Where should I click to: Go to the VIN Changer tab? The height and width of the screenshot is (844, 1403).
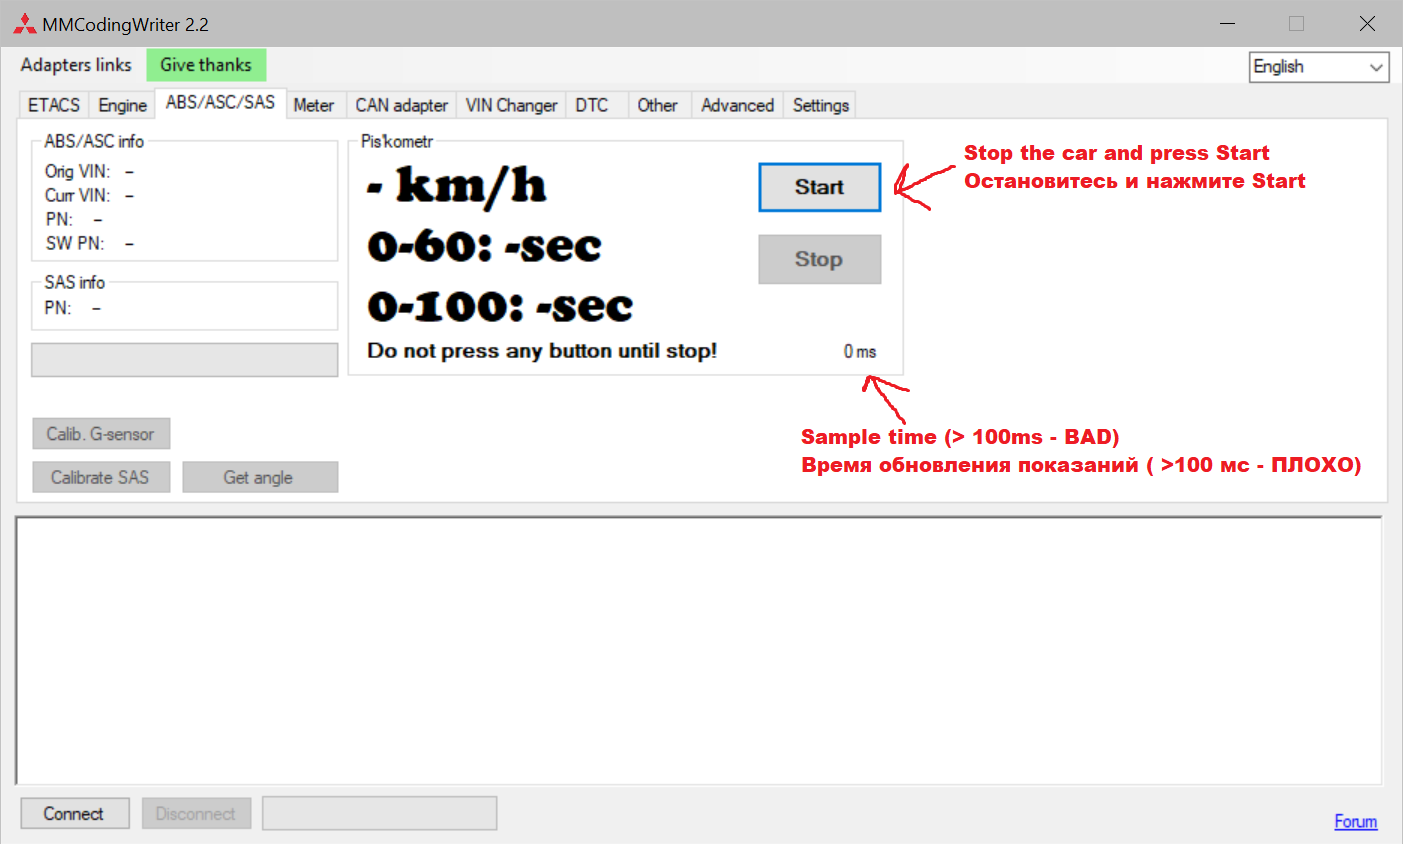coord(511,106)
